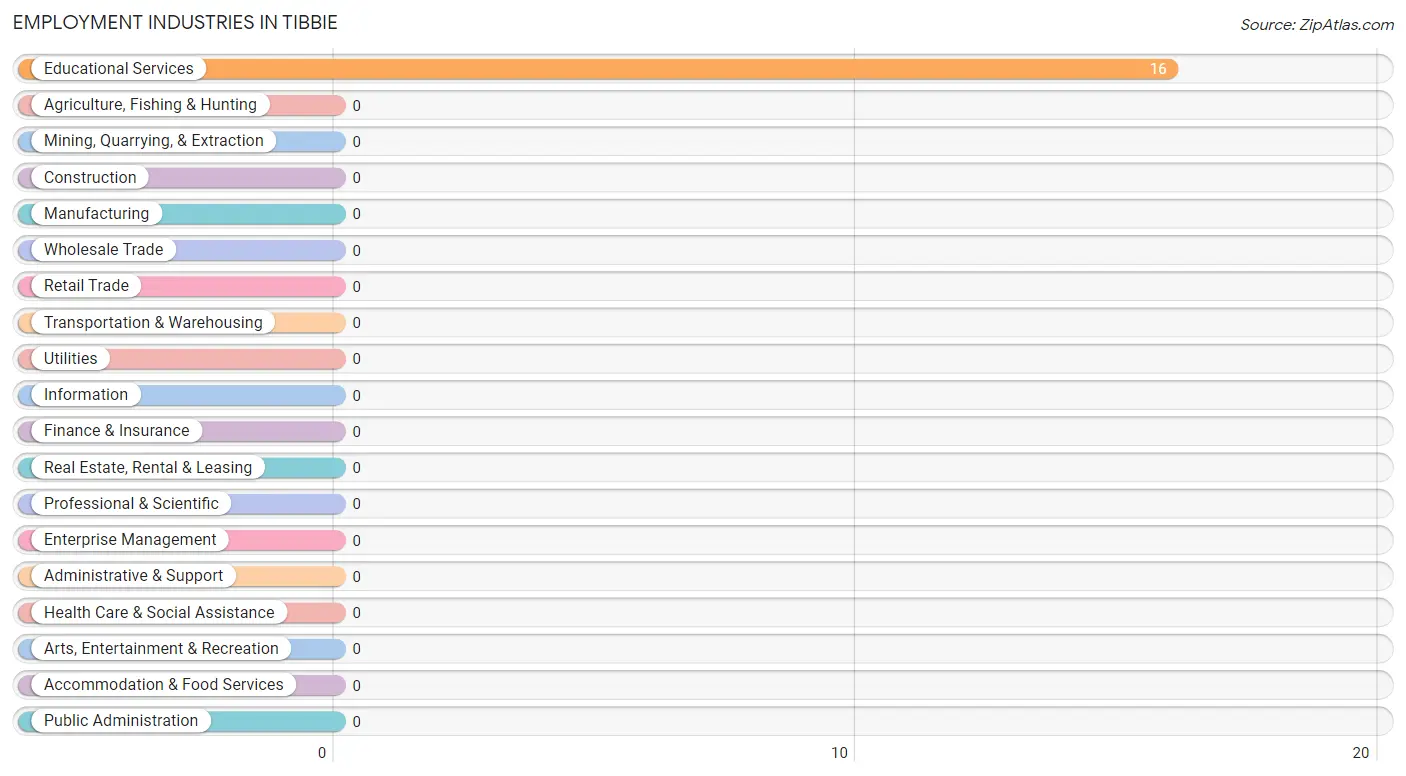The height and width of the screenshot is (776, 1406).
Task: Click the 0 value beside Retail Trade
Action: click(x=356, y=287)
